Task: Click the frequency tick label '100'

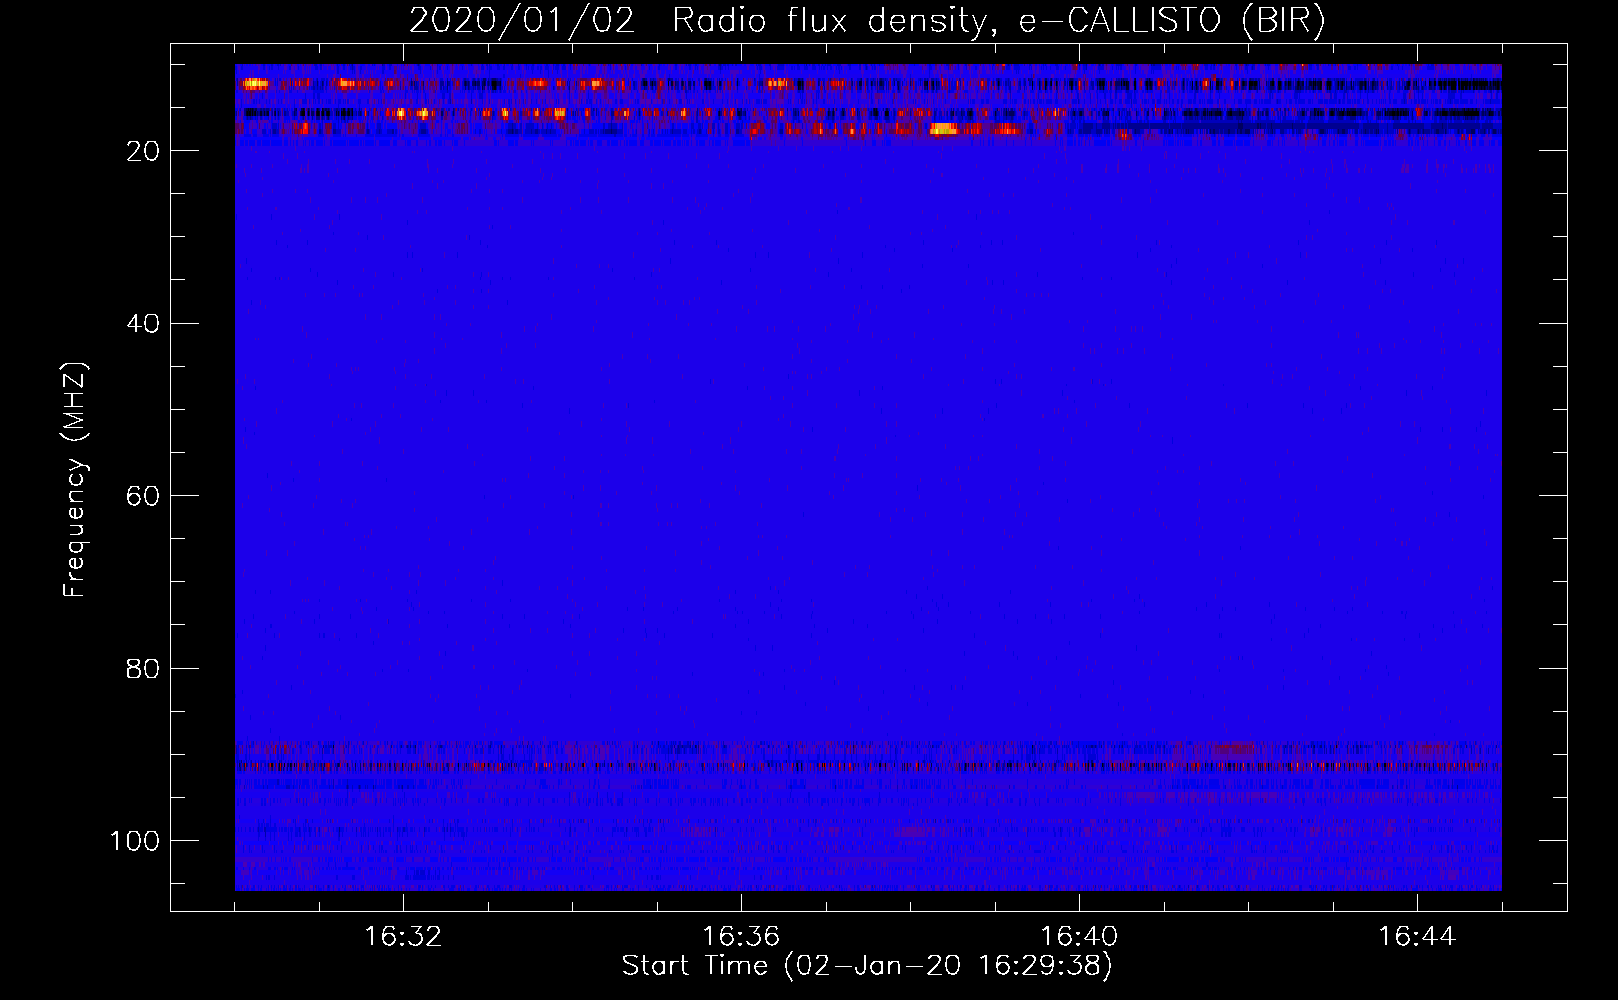Action: 135,841
